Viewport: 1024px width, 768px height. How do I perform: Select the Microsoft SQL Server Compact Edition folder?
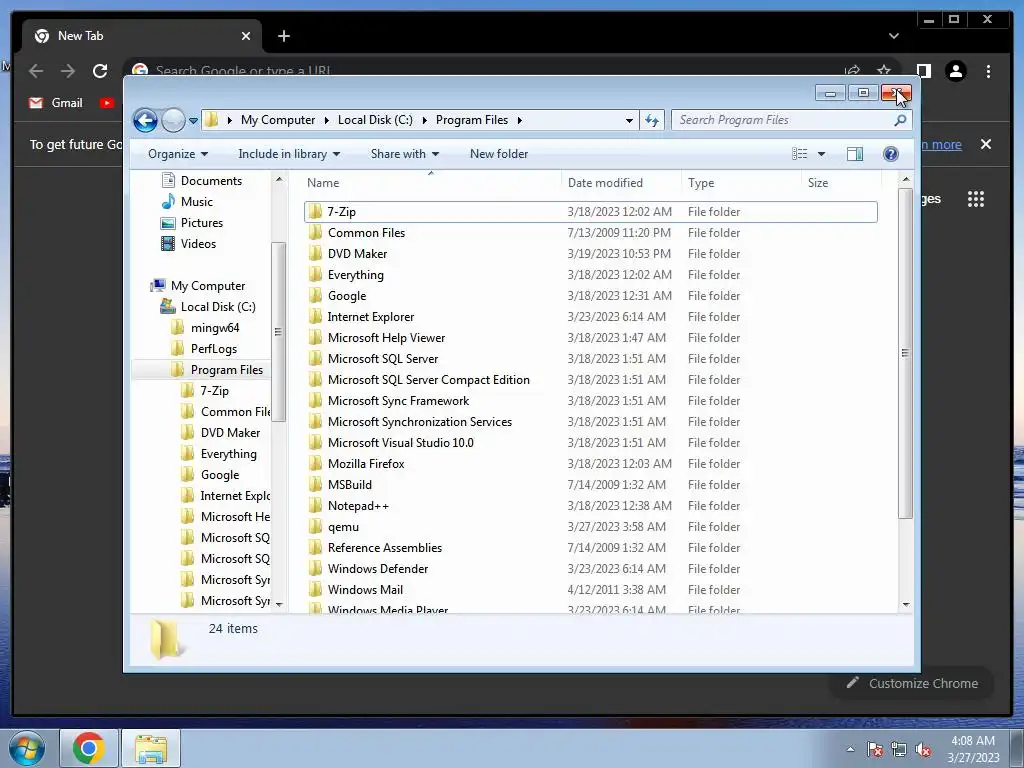pyautogui.click(x=590, y=379)
